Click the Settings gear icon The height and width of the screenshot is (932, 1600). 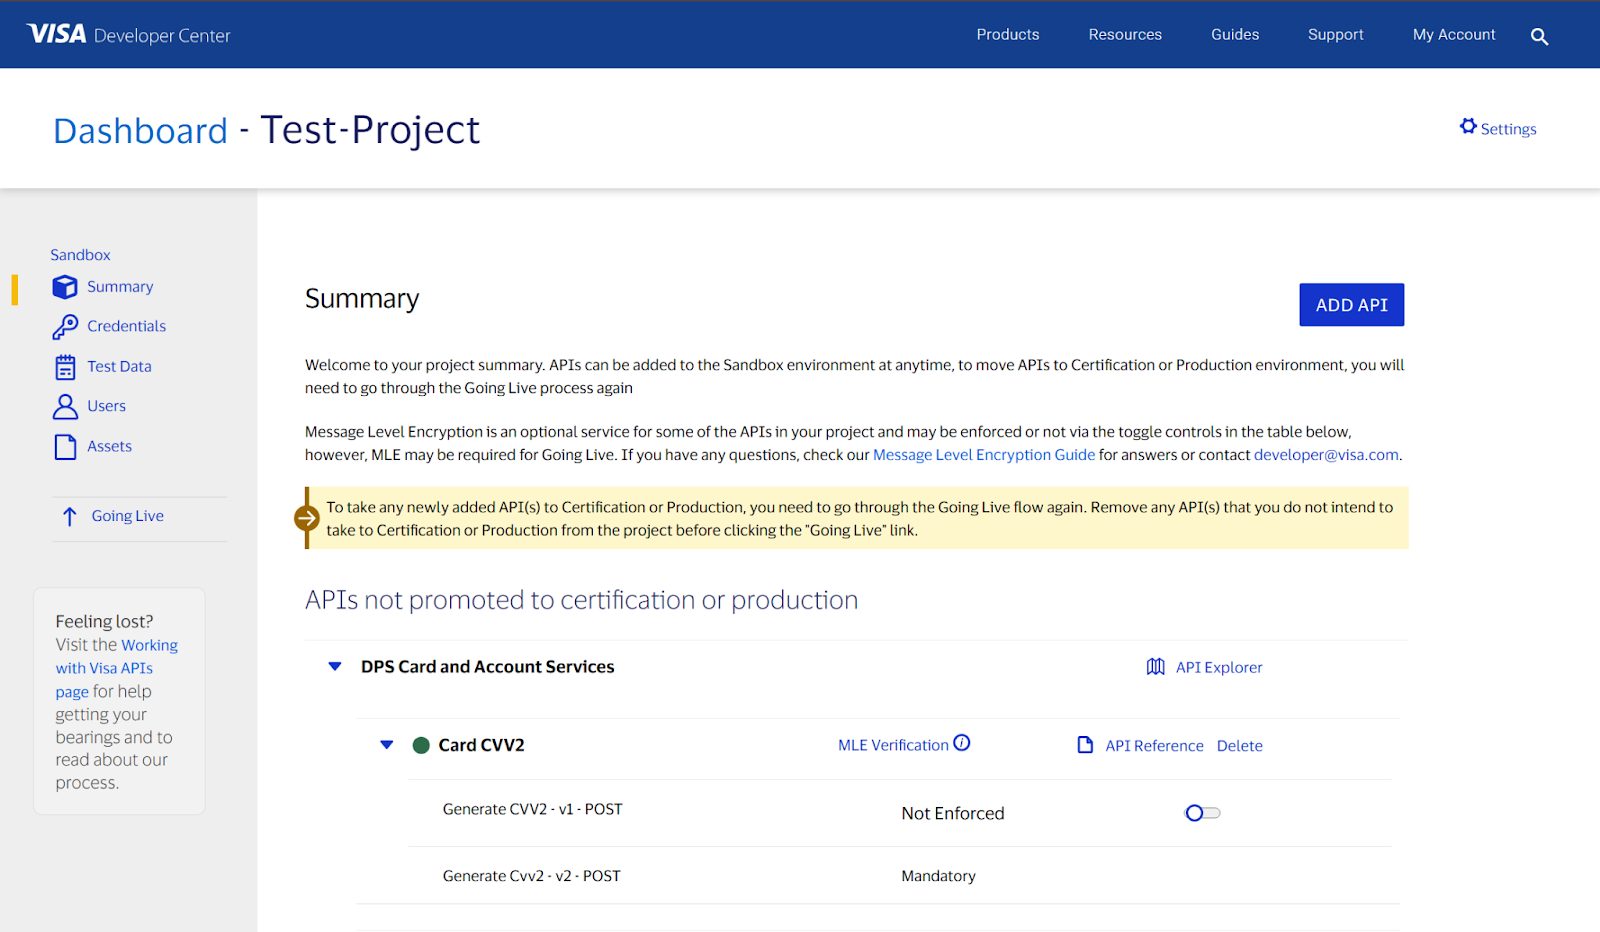pos(1468,126)
